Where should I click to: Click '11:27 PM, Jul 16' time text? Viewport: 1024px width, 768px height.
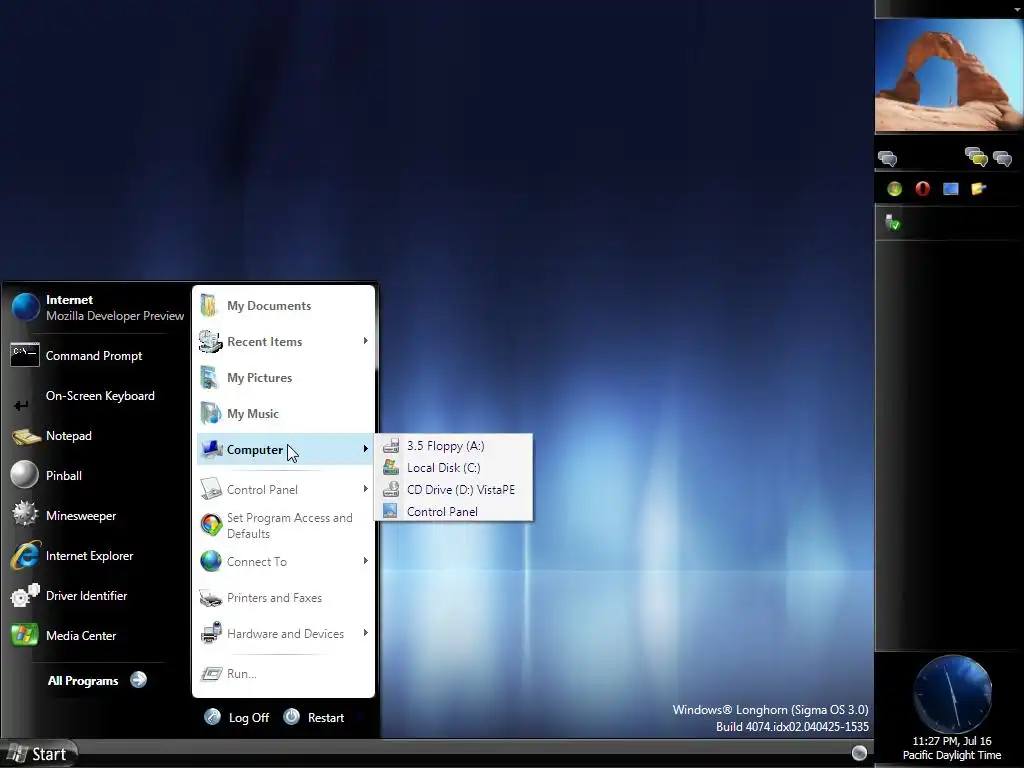pyautogui.click(x=952, y=741)
